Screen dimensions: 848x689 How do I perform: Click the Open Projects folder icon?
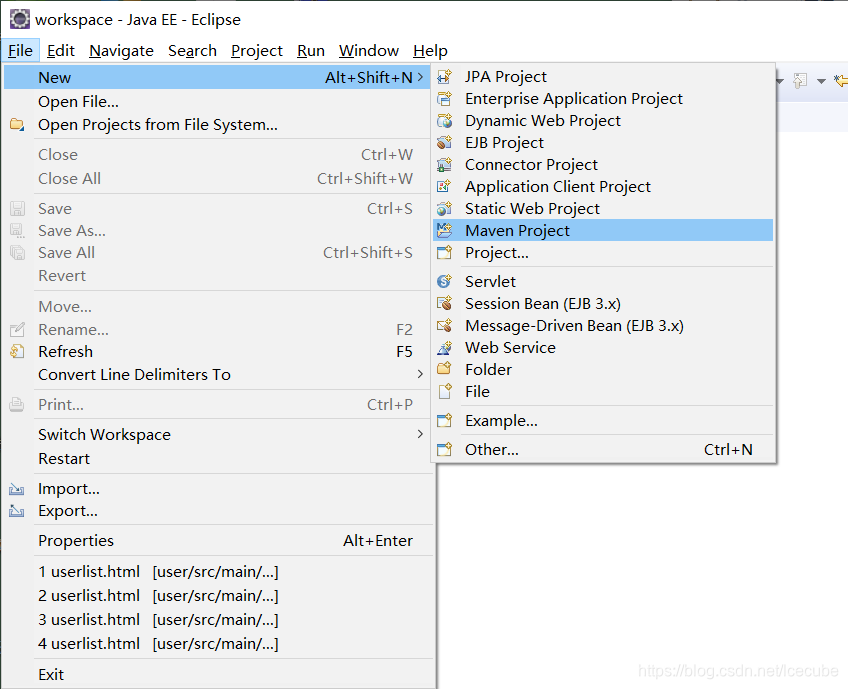pos(17,124)
